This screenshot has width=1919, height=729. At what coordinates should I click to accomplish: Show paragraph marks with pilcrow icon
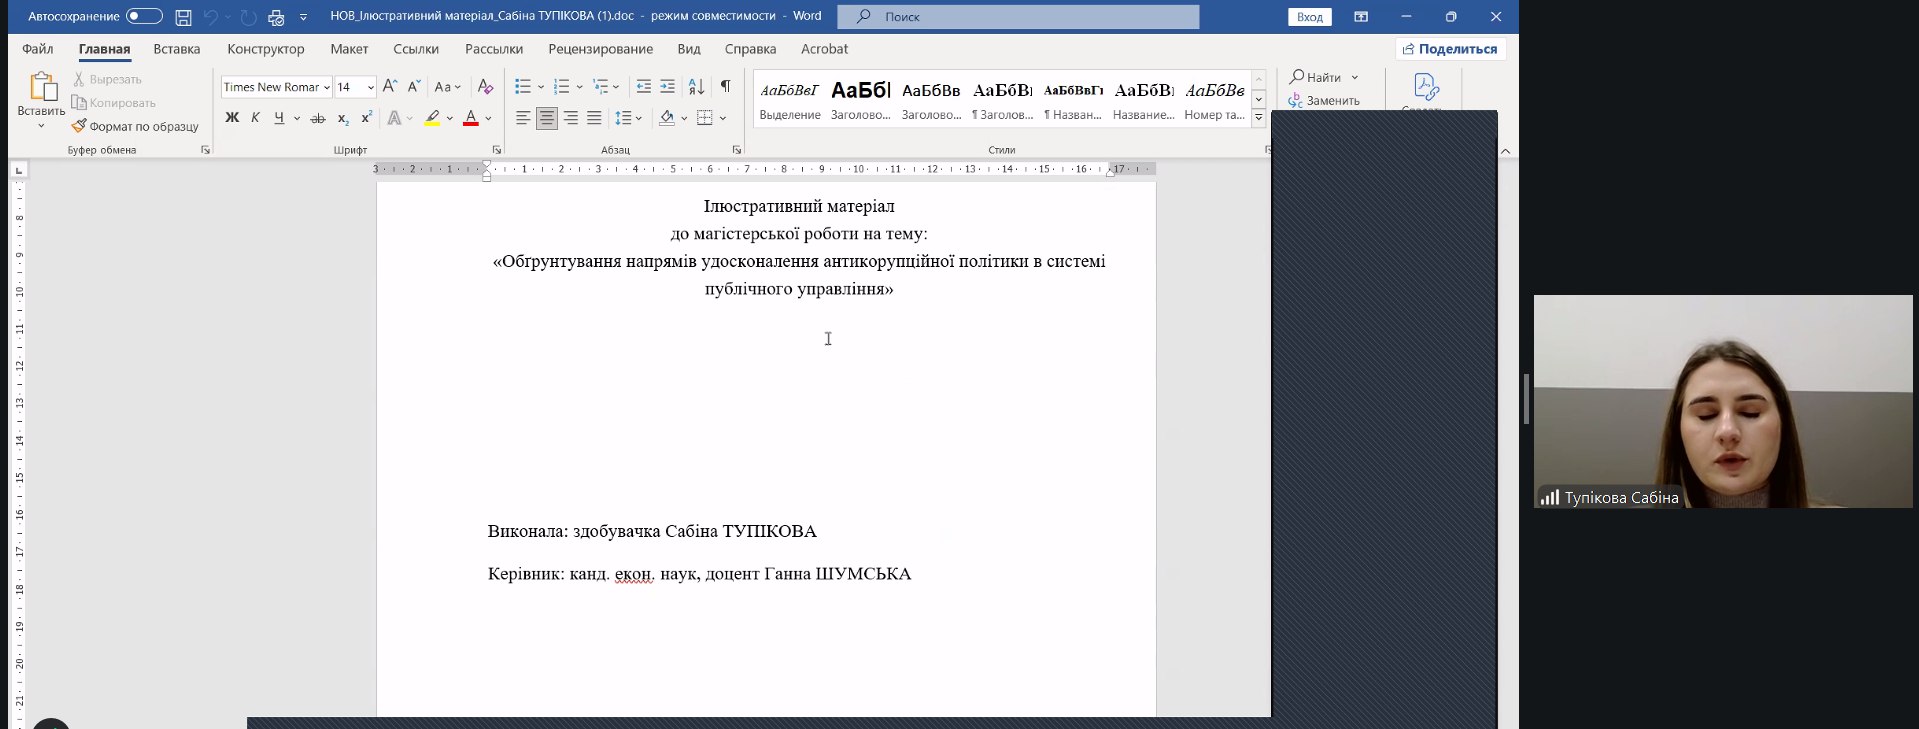click(x=725, y=87)
